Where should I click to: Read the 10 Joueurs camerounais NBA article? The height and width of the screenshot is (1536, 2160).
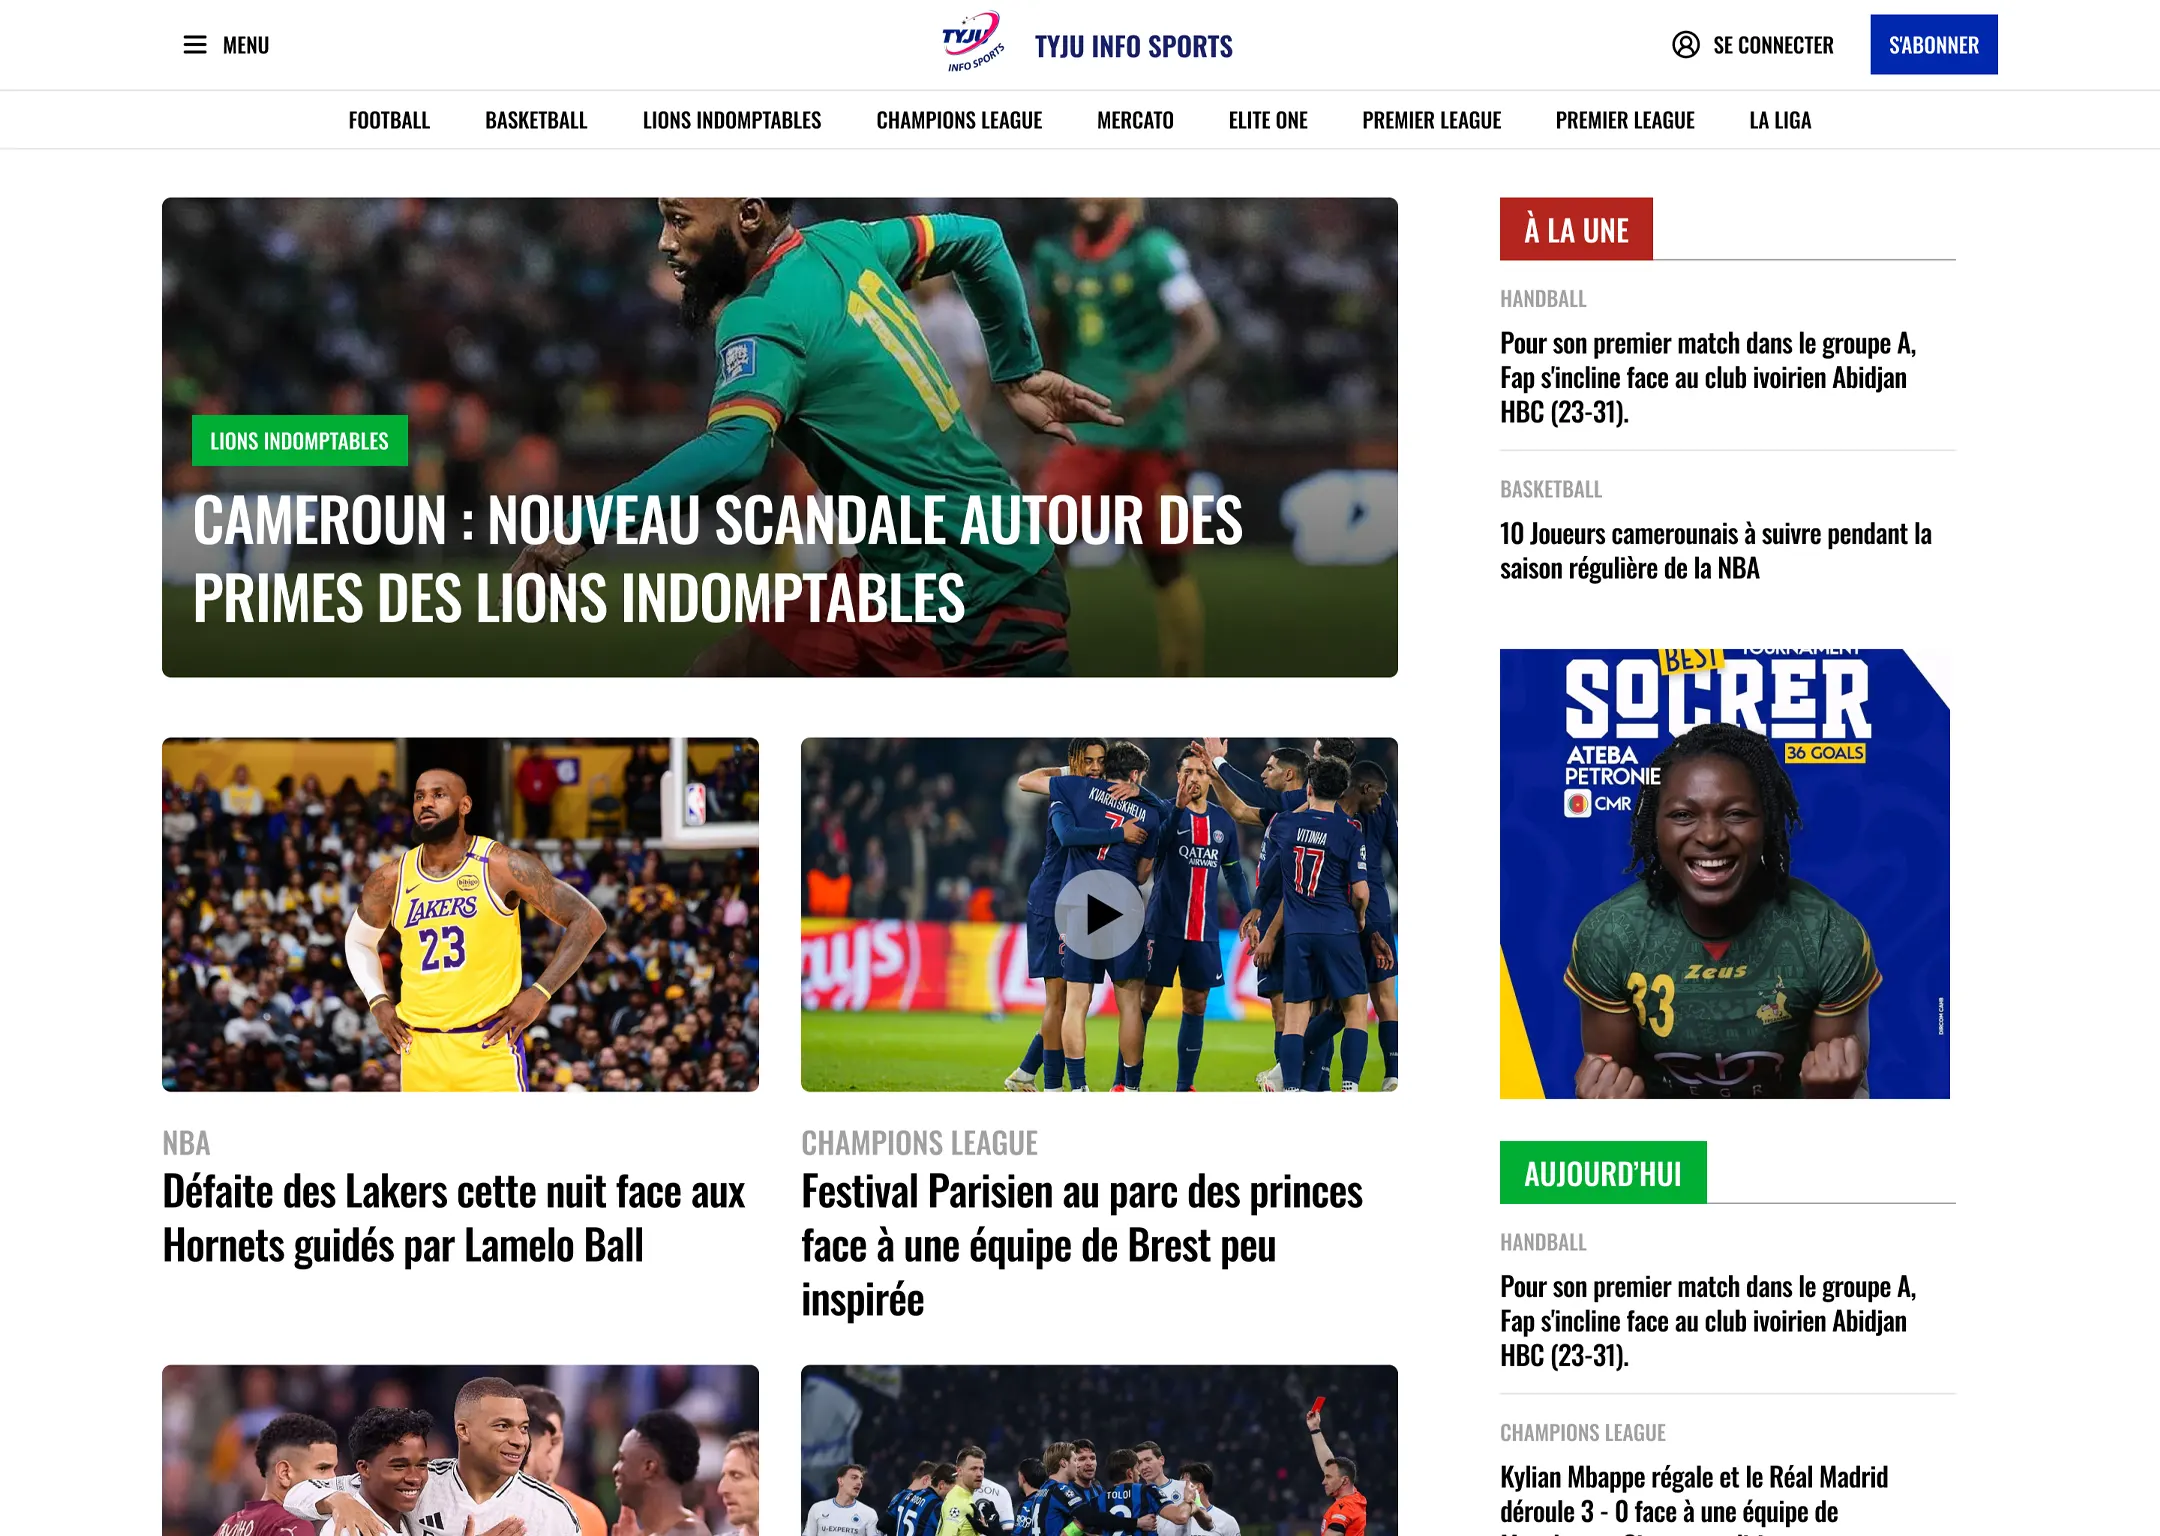(x=1715, y=551)
